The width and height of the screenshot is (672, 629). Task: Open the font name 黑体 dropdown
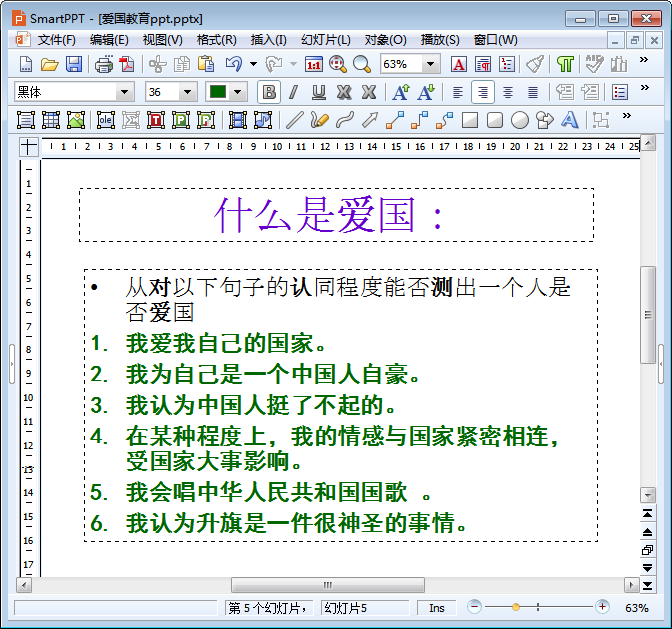(124, 92)
